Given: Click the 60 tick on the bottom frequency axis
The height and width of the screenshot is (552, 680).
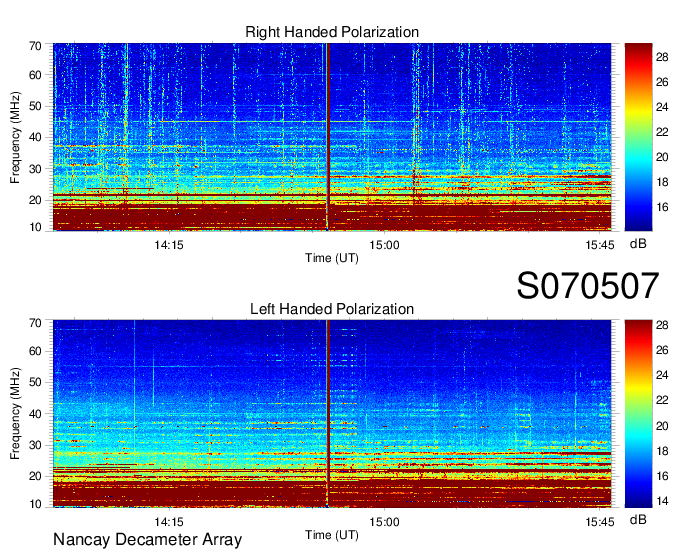Looking at the screenshot, I should pos(35,351).
